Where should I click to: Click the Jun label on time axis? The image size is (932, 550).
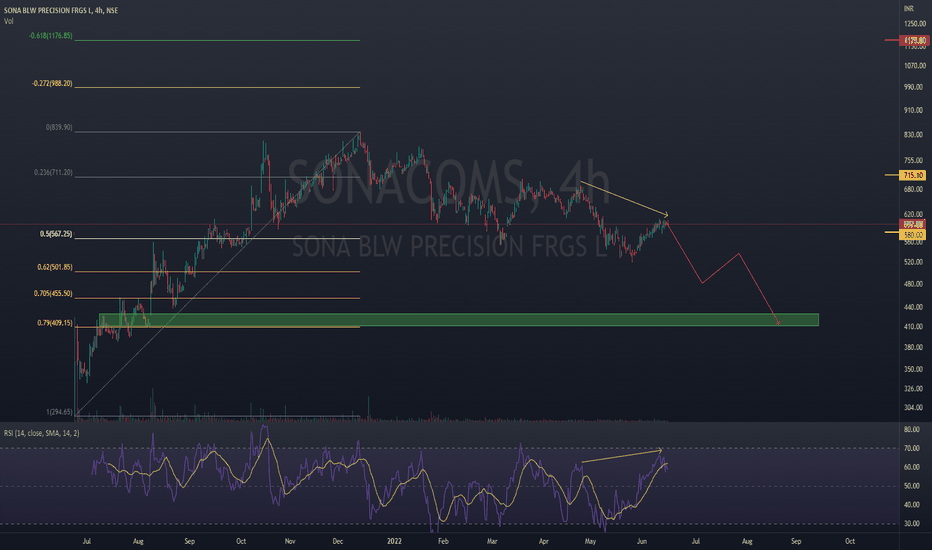642,541
